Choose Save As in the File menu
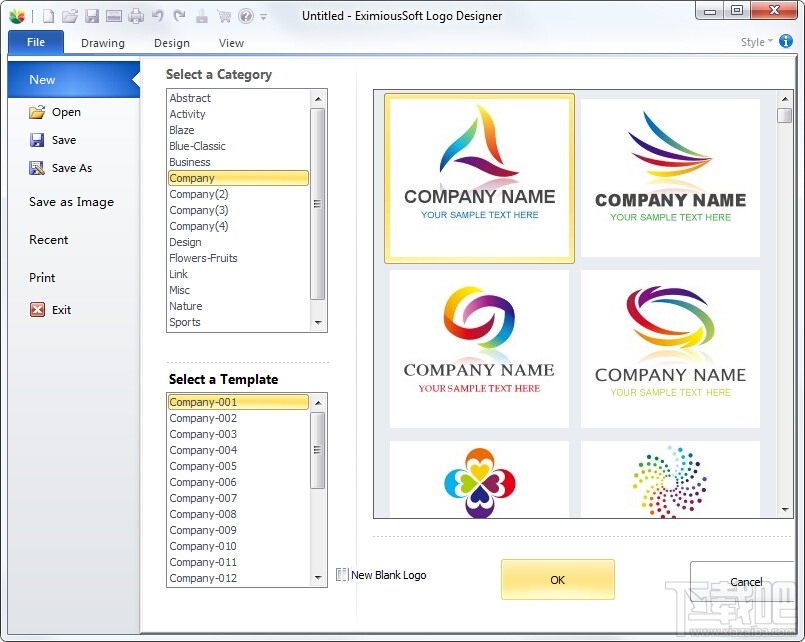Image resolution: width=805 pixels, height=642 pixels. pos(61,168)
